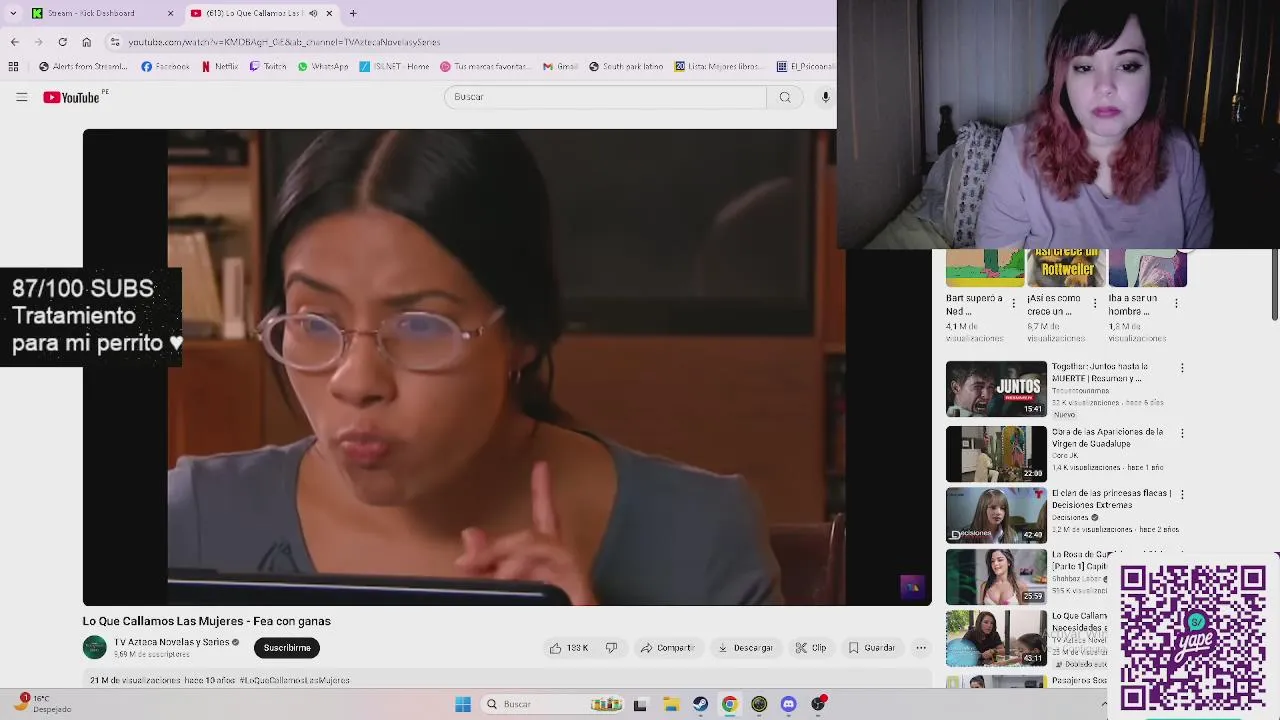Share the video via Compartir button
This screenshot has height=720, width=1280.
pos(667,648)
